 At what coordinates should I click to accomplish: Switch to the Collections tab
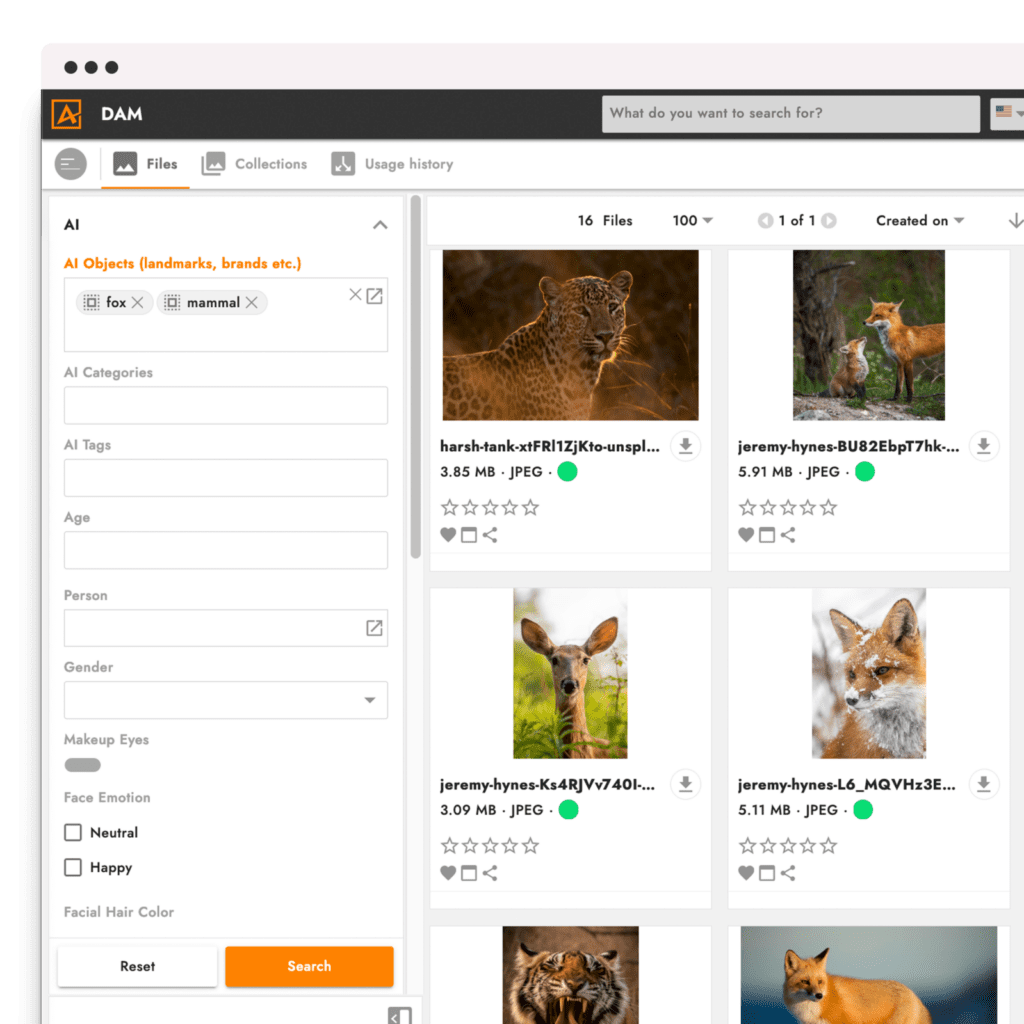tap(254, 164)
